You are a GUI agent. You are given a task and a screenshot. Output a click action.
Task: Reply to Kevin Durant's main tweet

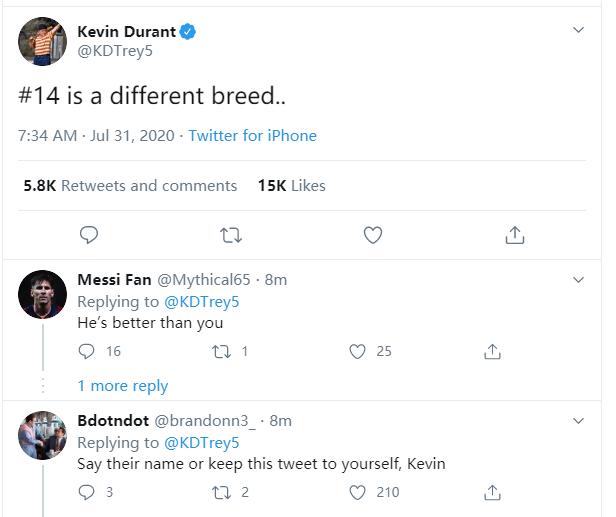(89, 235)
